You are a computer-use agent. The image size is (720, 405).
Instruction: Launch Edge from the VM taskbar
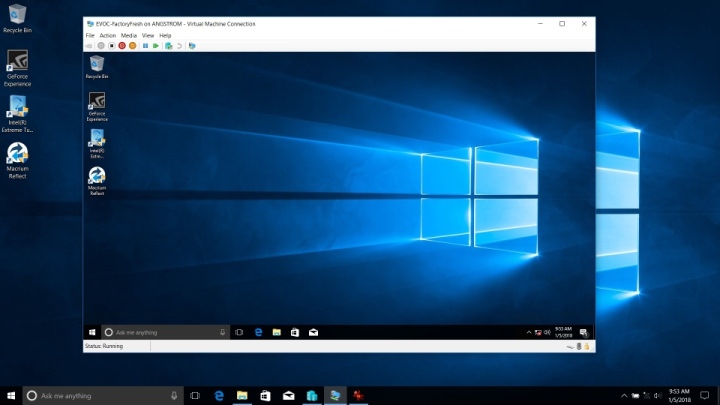259,332
